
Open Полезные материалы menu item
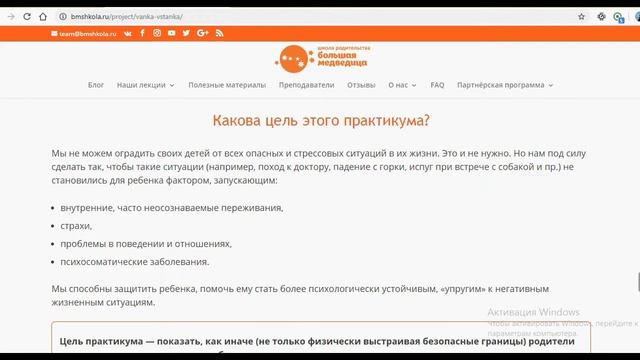click(227, 85)
